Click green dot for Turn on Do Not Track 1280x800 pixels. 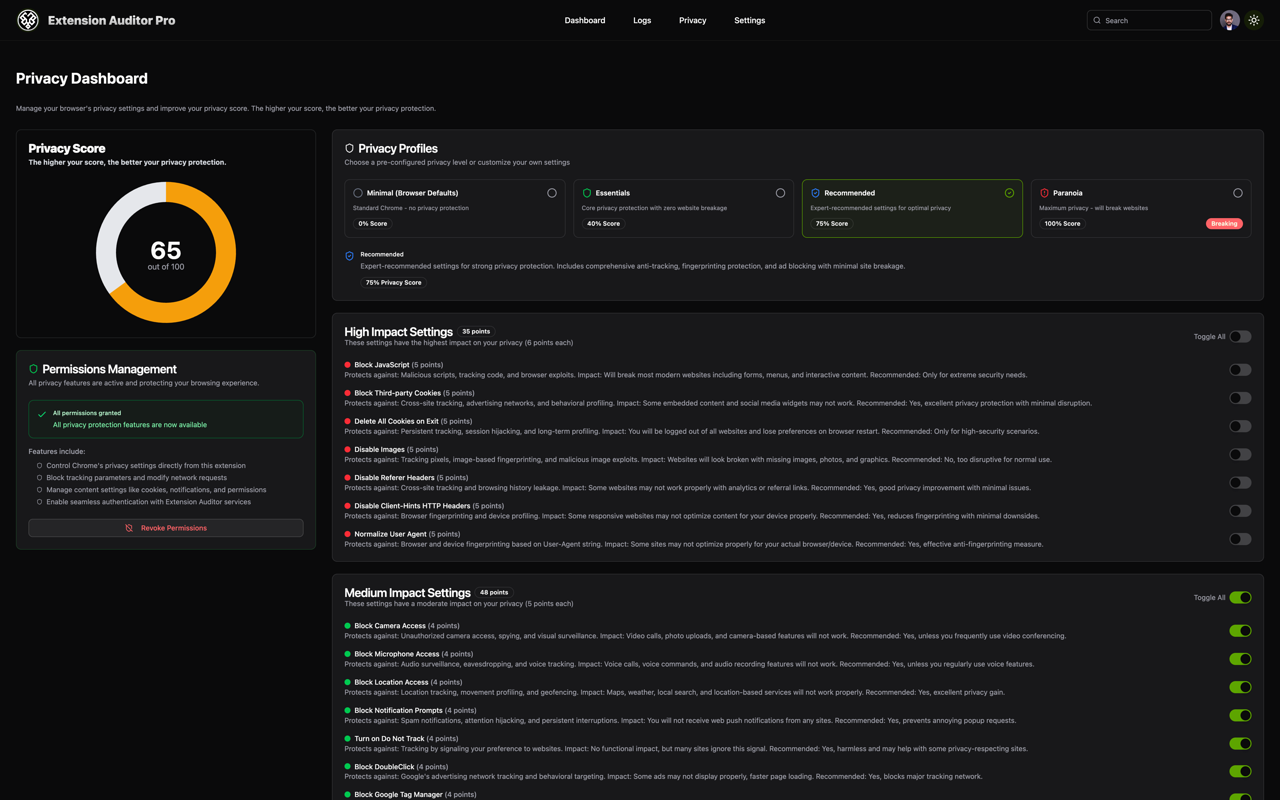[348, 739]
